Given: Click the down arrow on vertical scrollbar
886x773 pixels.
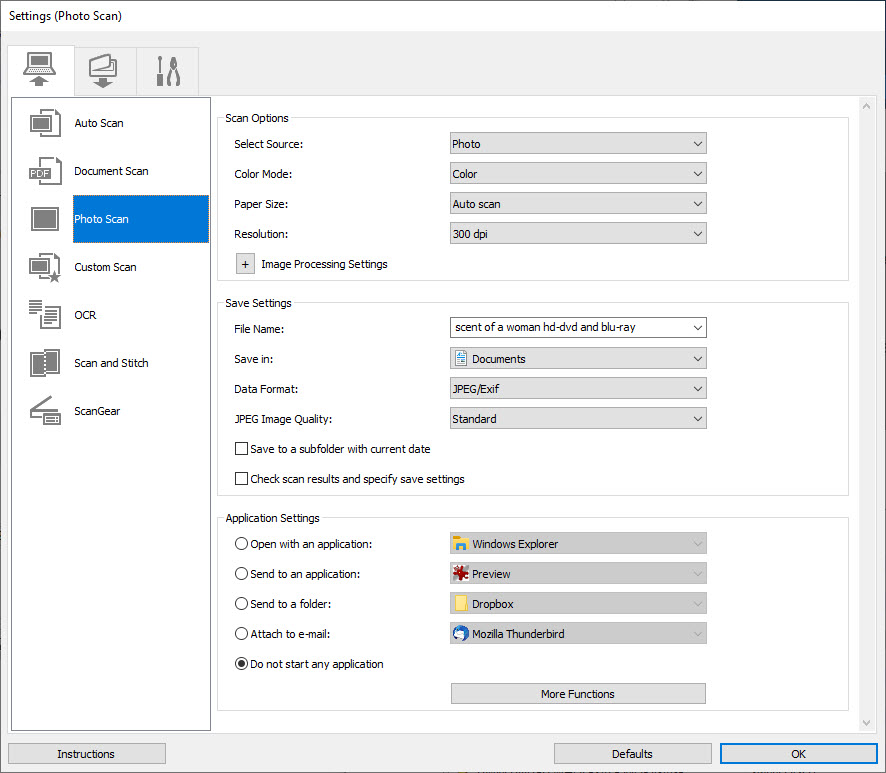Looking at the screenshot, I should click(x=867, y=722).
